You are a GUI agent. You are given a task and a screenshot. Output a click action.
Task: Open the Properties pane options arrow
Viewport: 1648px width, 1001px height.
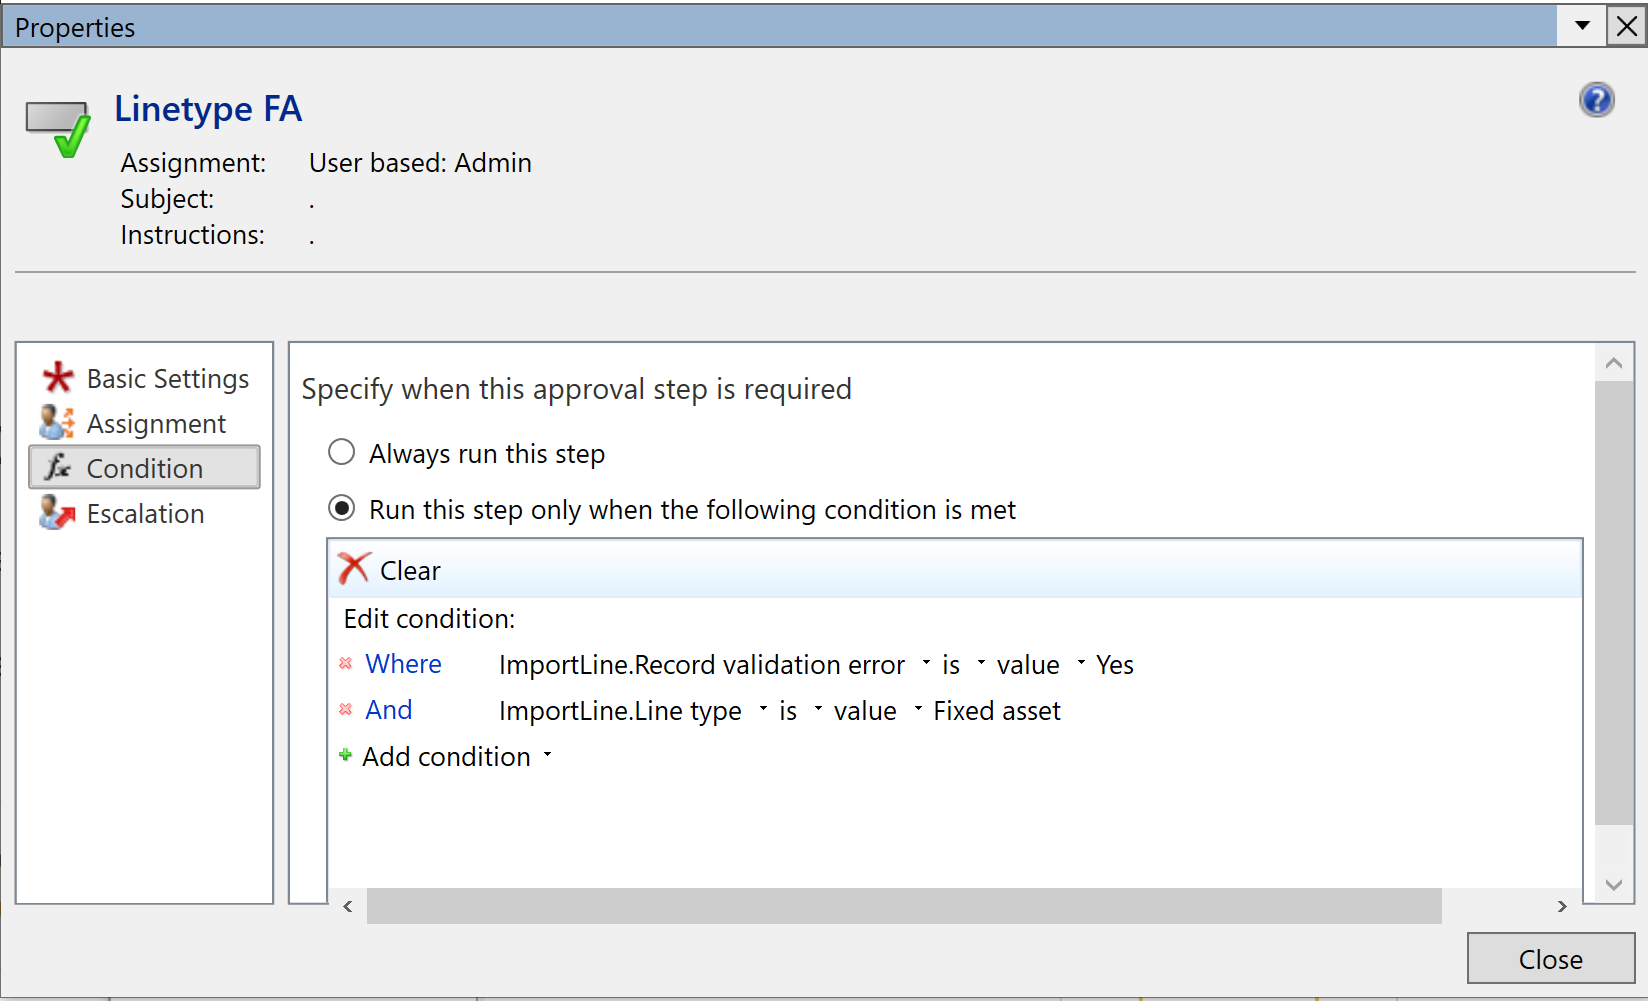click(1582, 25)
